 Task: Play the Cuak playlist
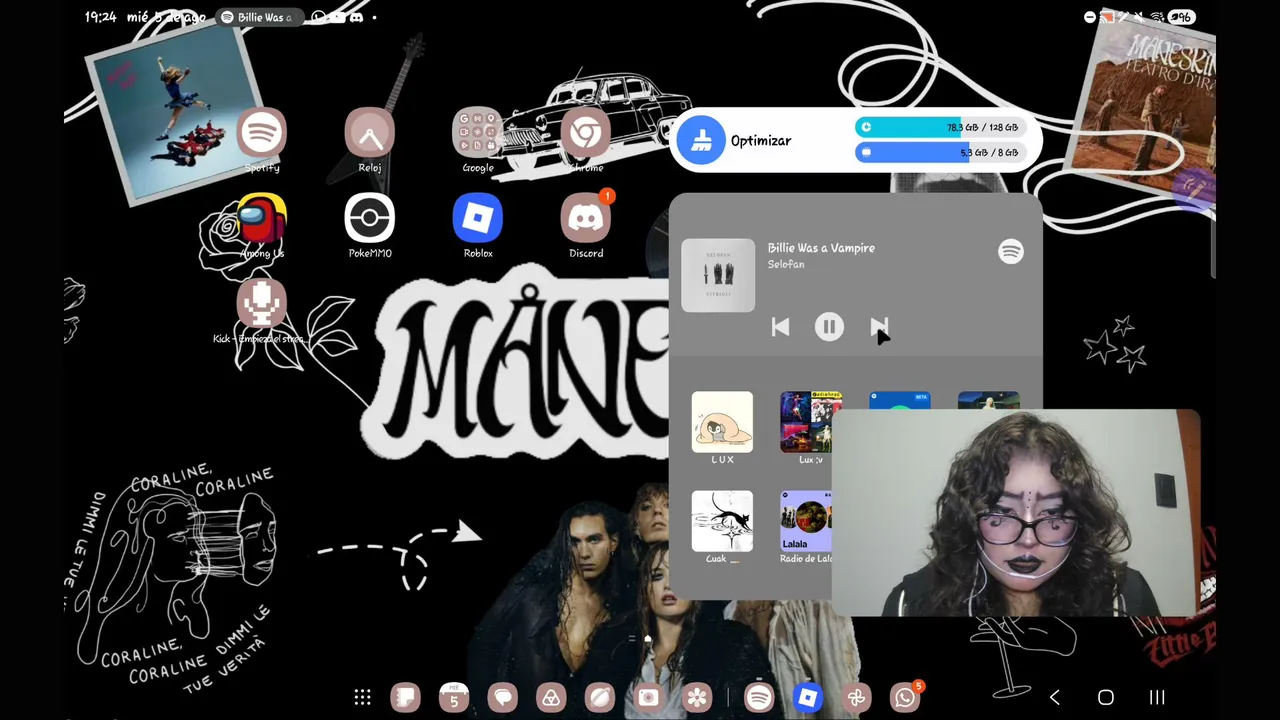tap(722, 521)
